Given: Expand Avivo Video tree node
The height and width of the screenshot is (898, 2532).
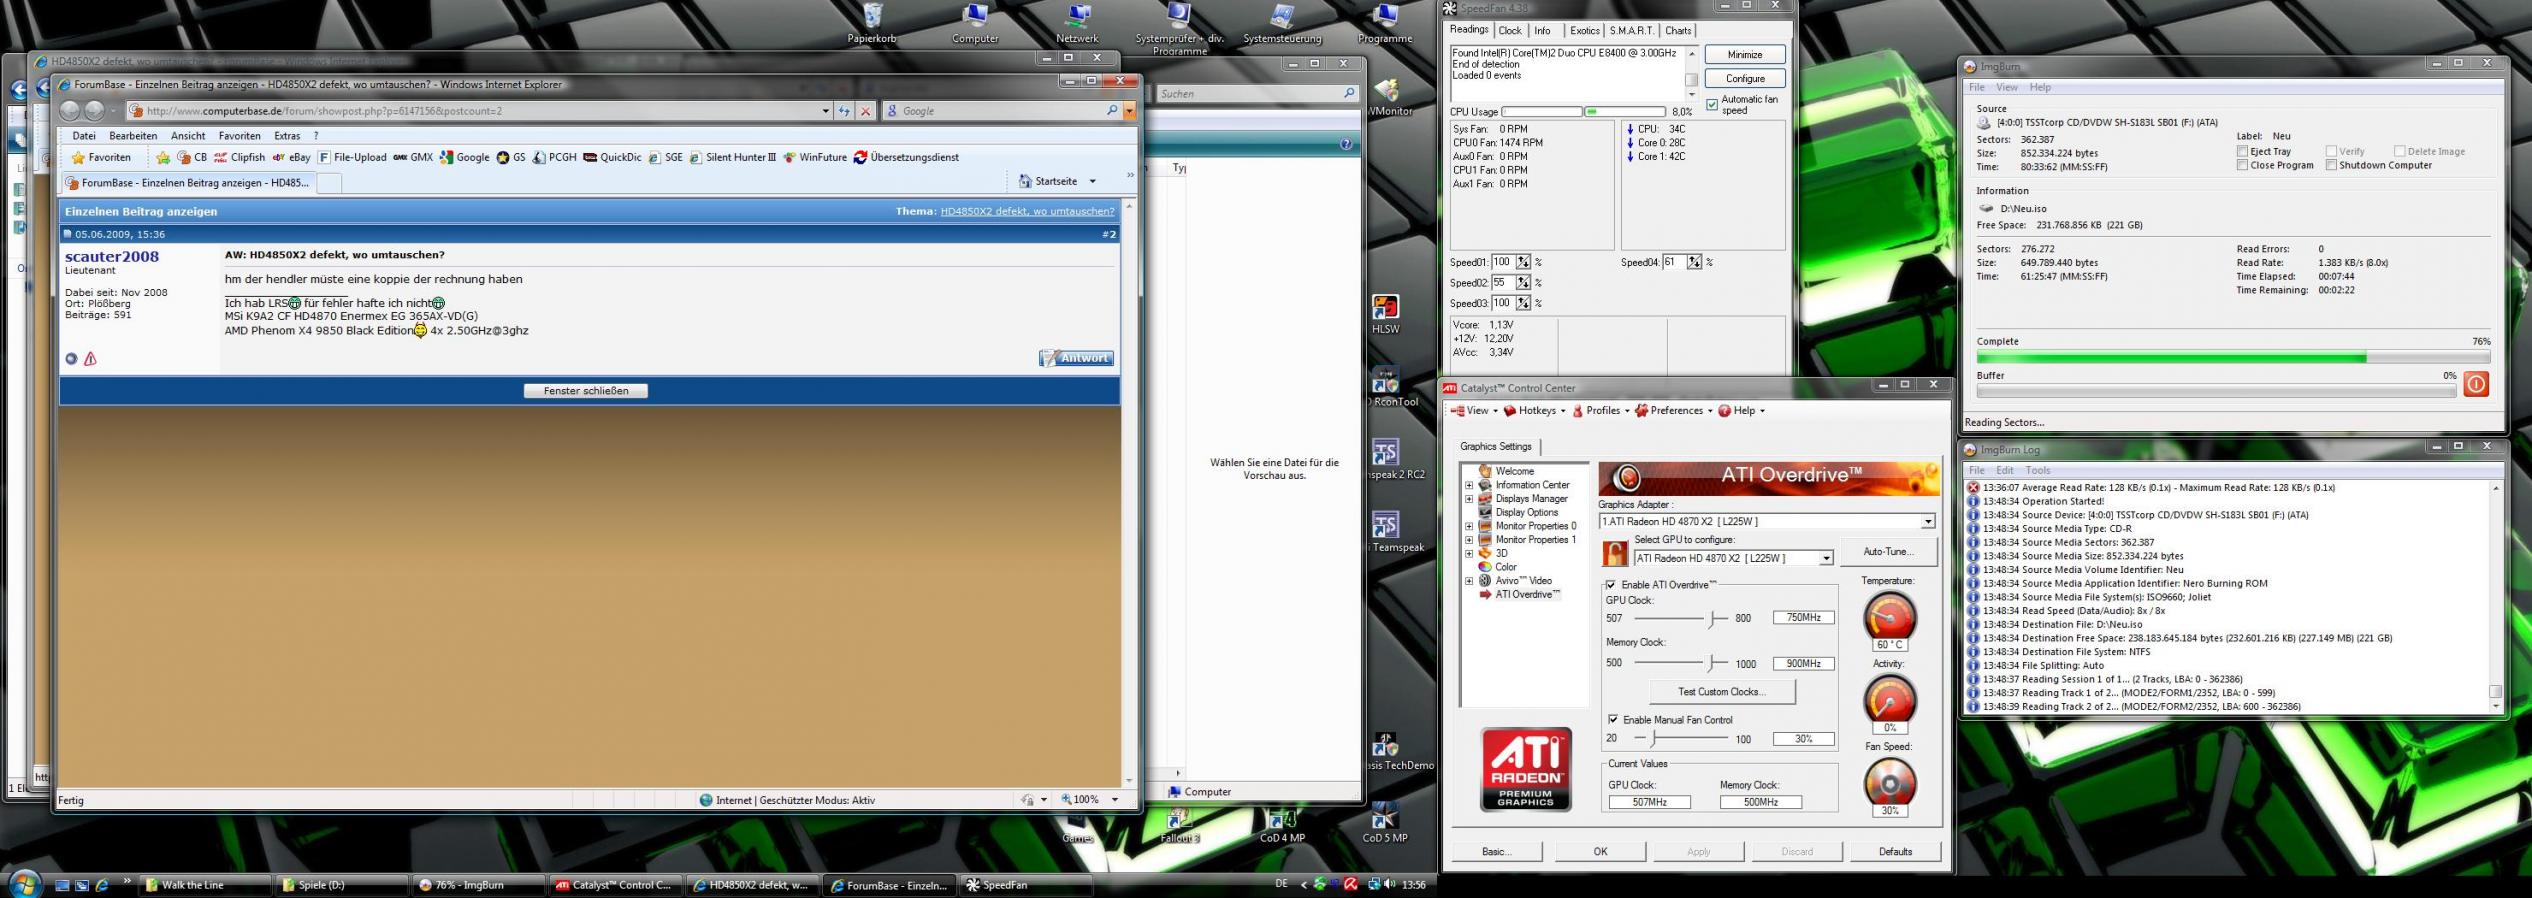Looking at the screenshot, I should coord(1469,581).
